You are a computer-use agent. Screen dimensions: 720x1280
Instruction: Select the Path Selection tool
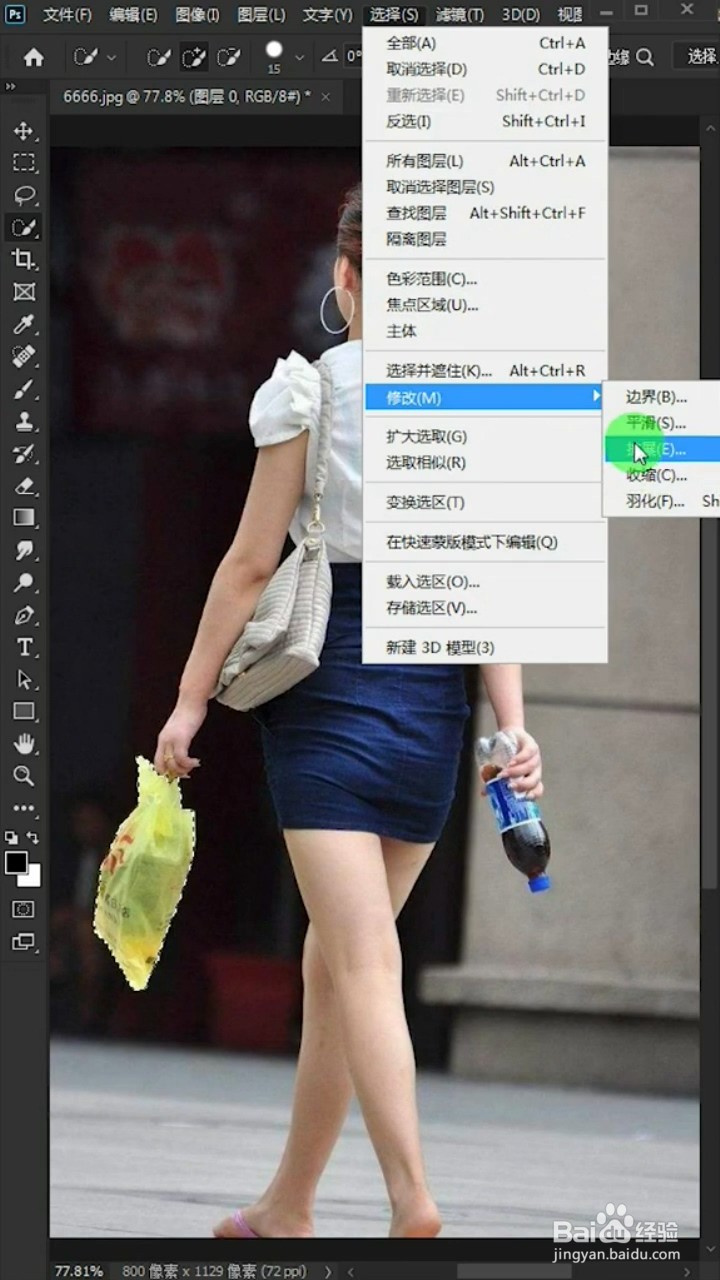point(24,679)
